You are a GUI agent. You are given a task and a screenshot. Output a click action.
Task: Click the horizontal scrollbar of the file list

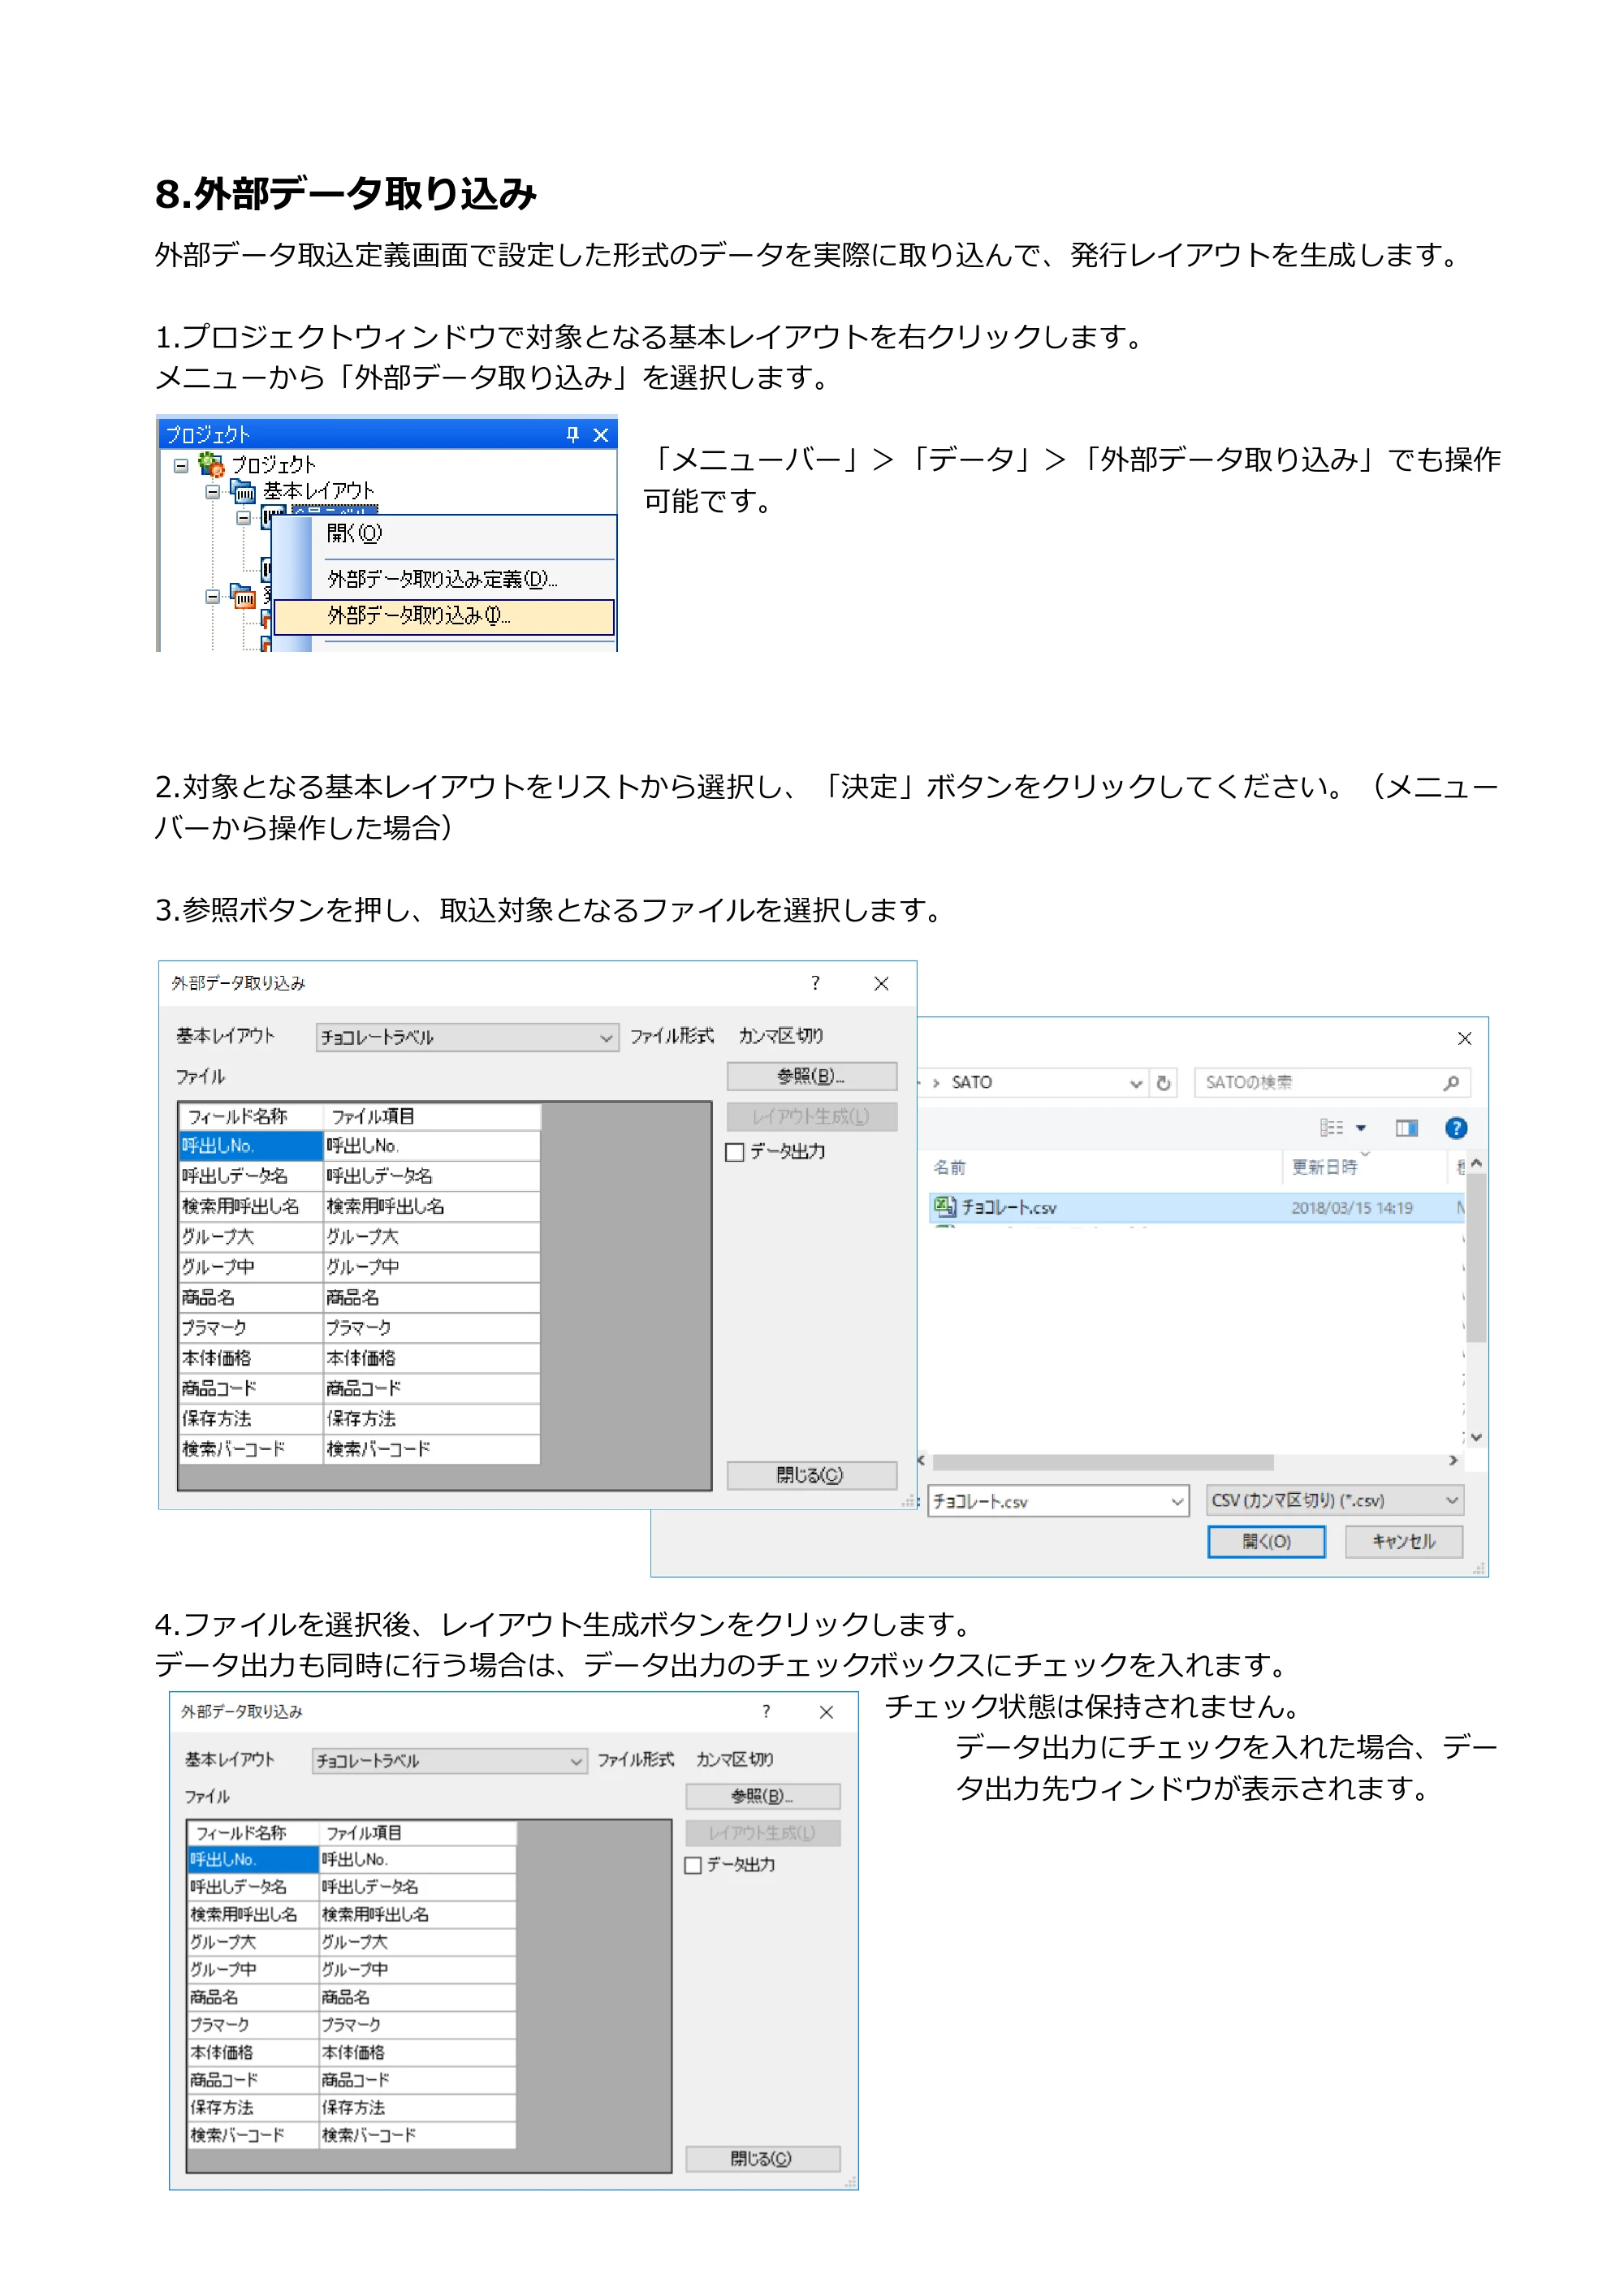click(1102, 1462)
